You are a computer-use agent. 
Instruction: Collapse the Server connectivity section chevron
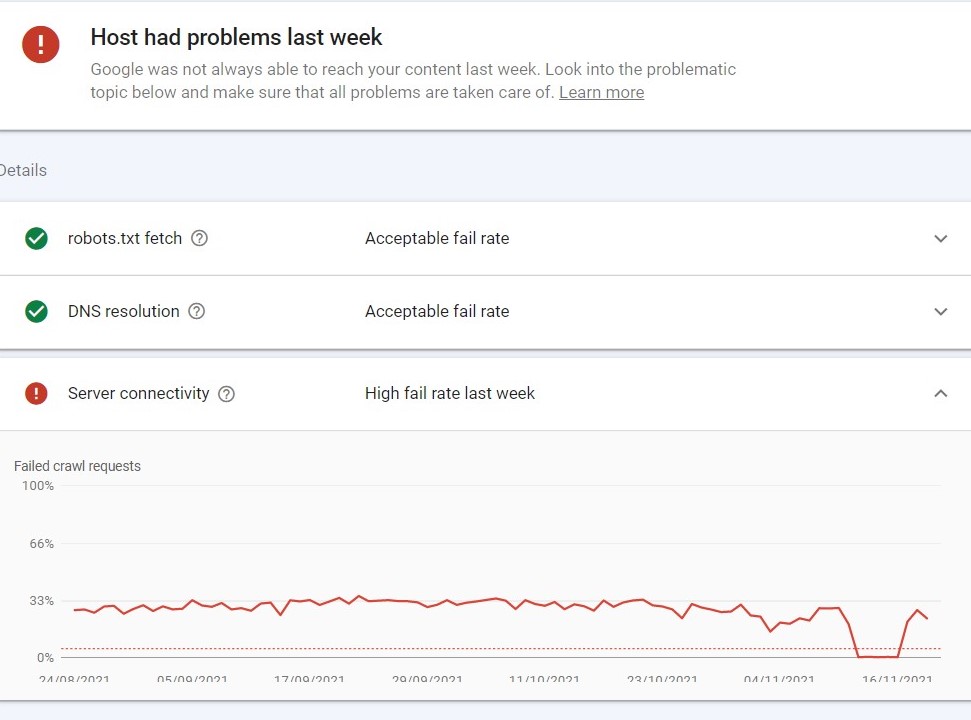[941, 393]
